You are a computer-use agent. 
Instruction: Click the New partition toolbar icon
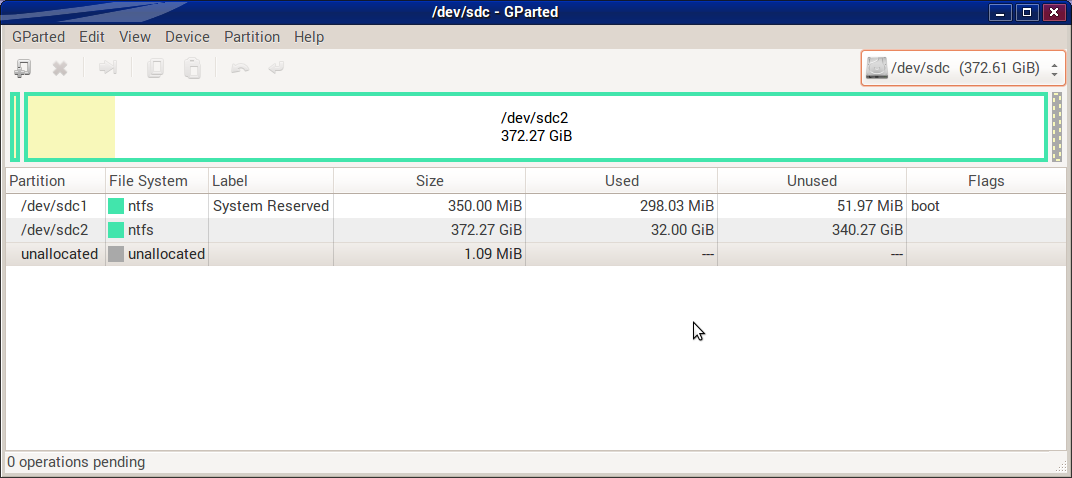[22, 68]
